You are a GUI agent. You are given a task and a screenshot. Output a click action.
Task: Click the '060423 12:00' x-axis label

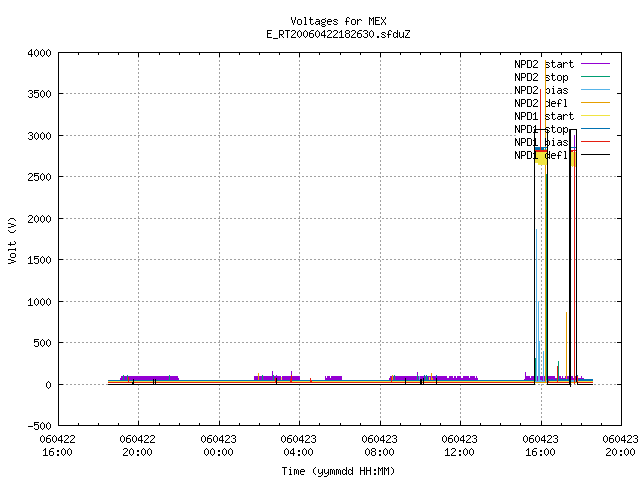pyautogui.click(x=459, y=446)
